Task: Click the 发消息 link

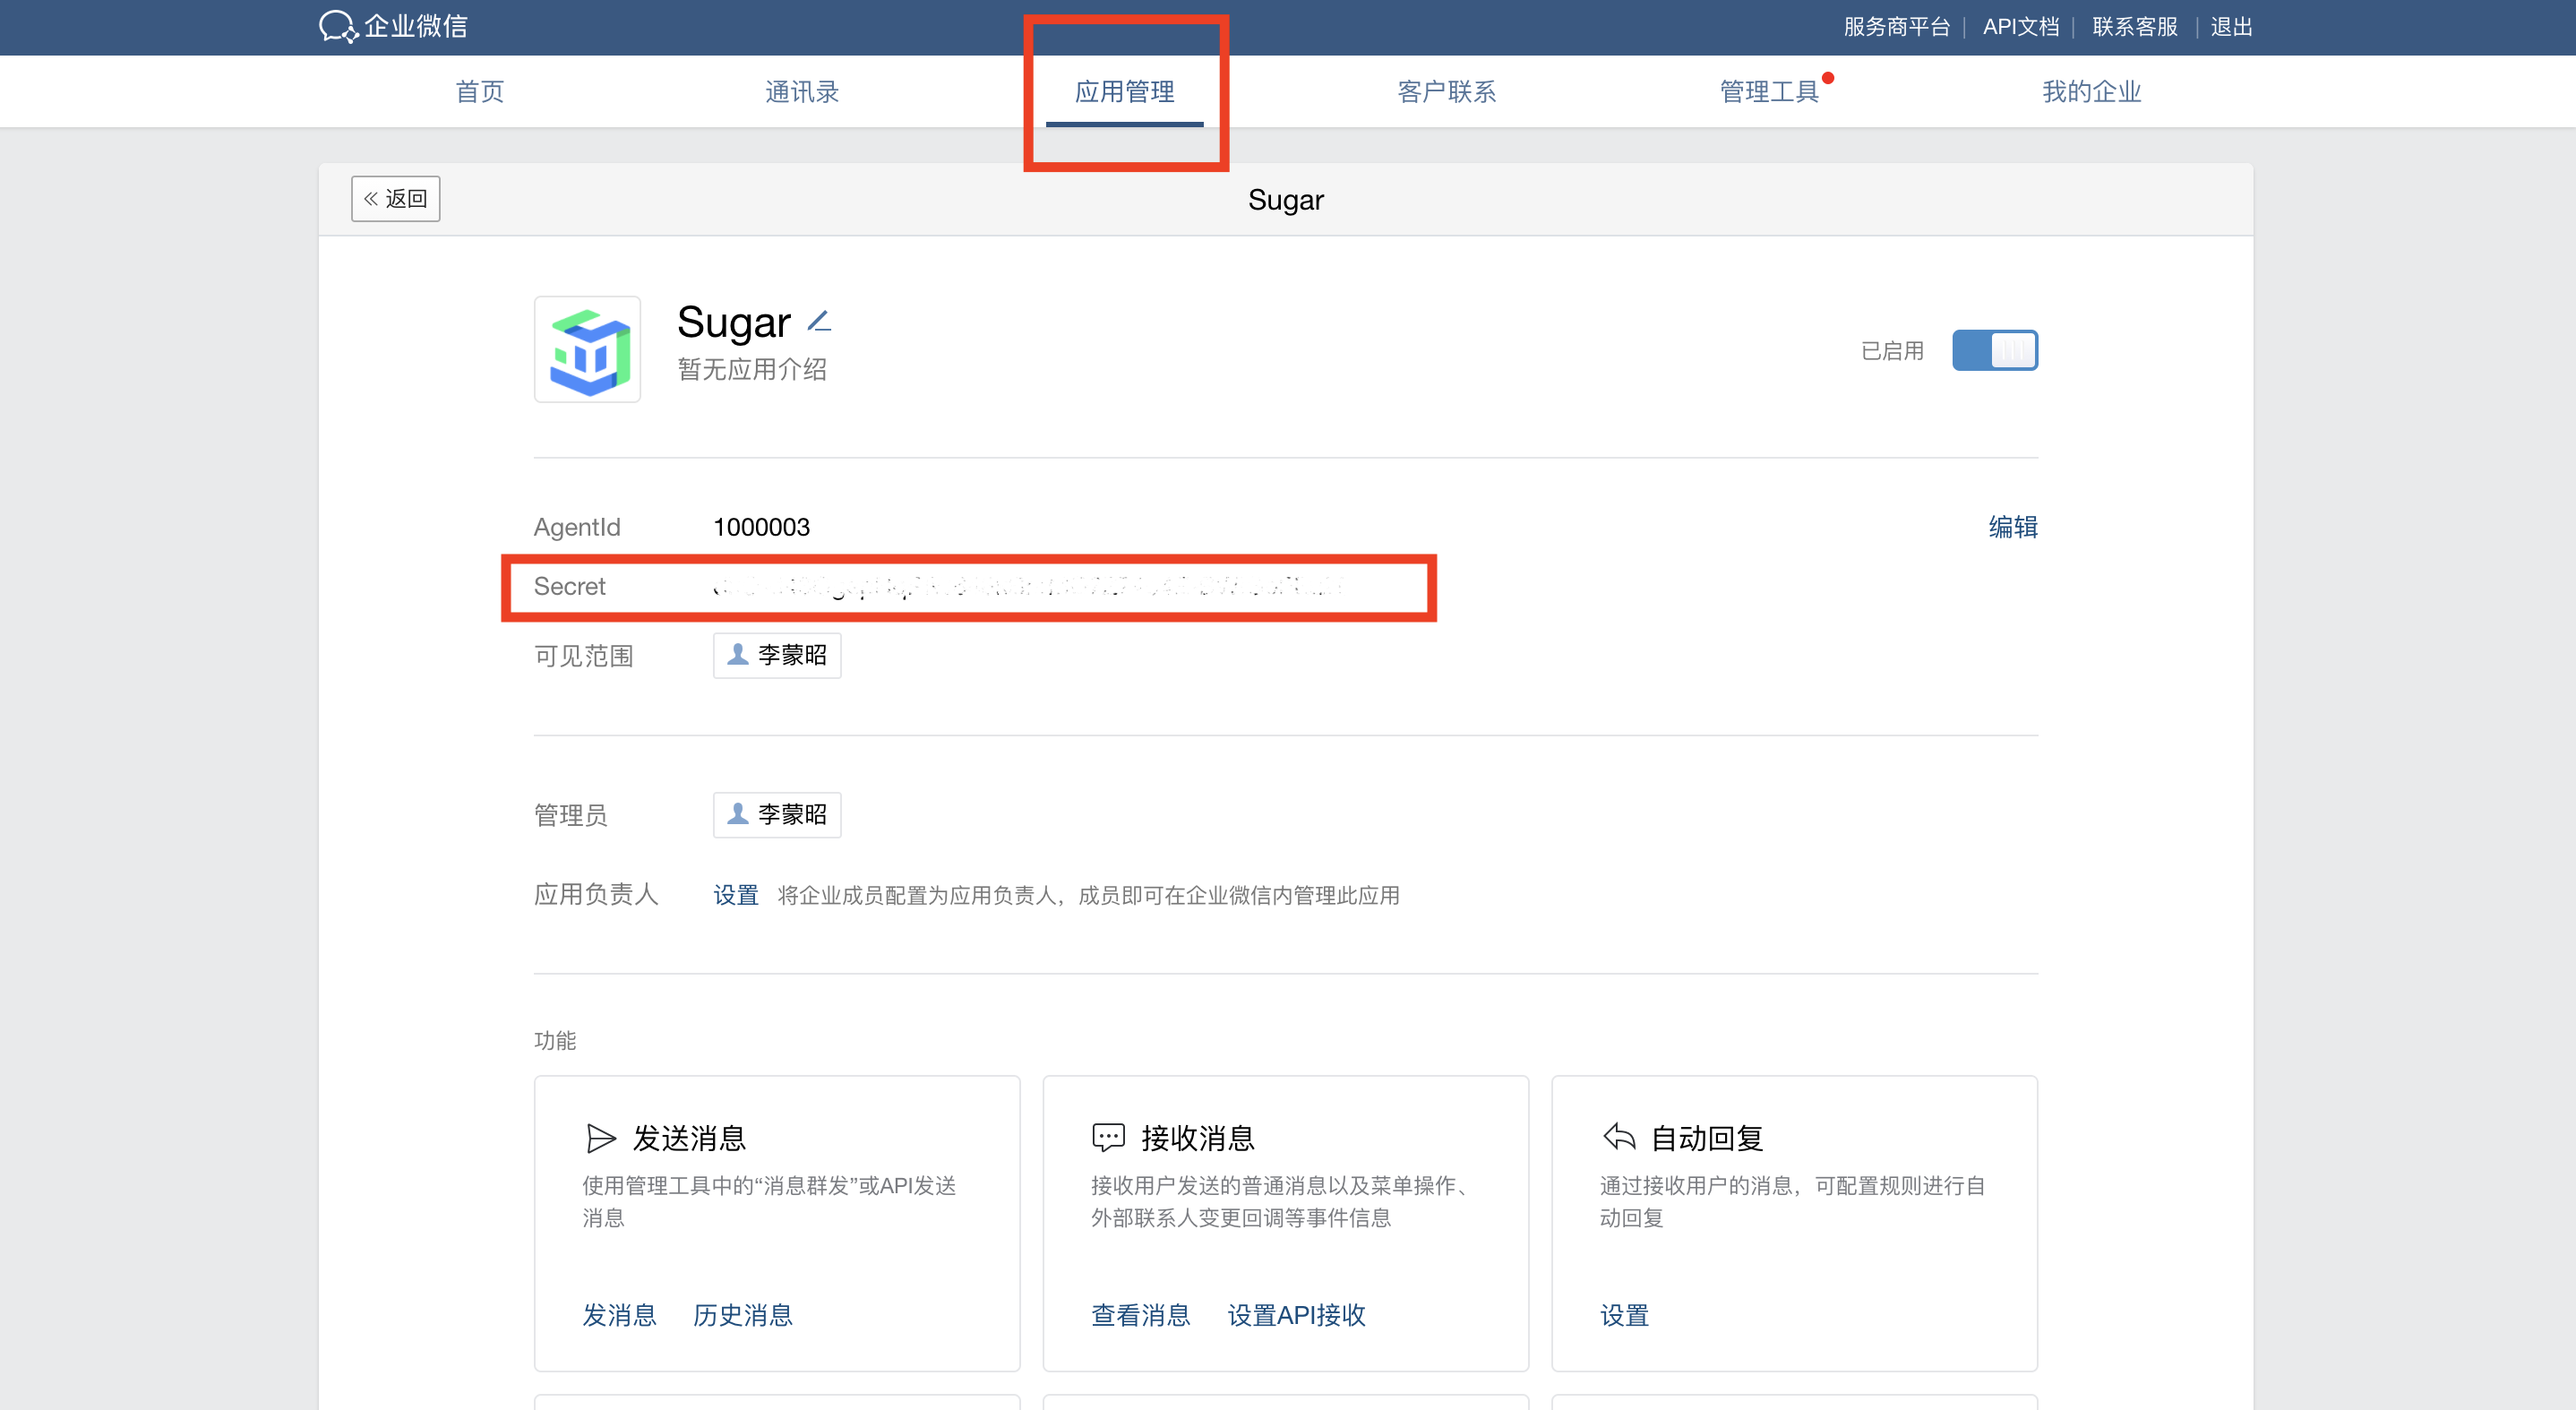Action: pos(619,1315)
